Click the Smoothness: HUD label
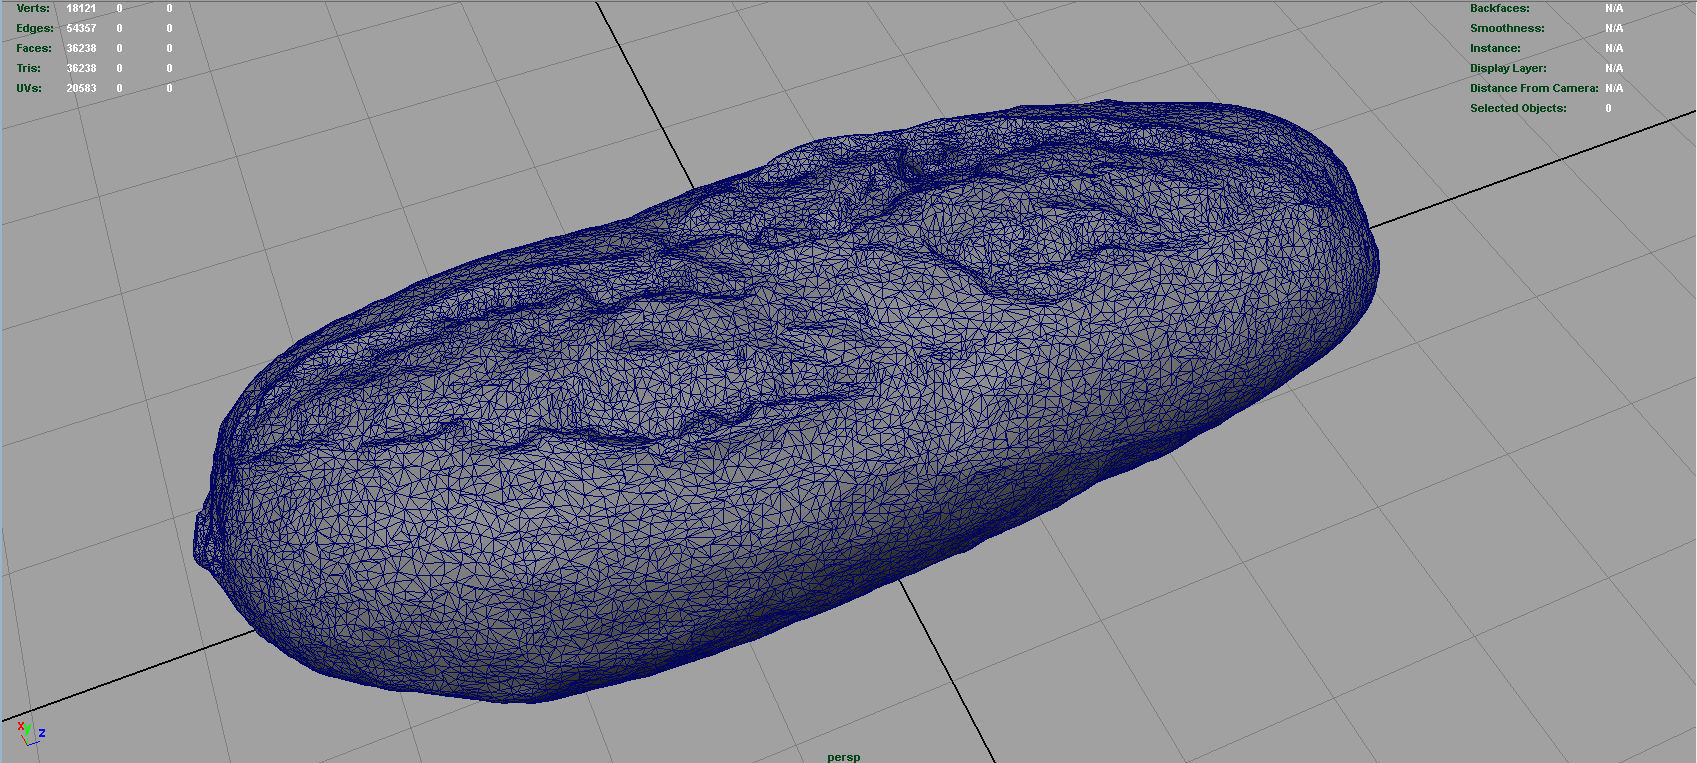This screenshot has width=1697, height=763. (x=1507, y=28)
